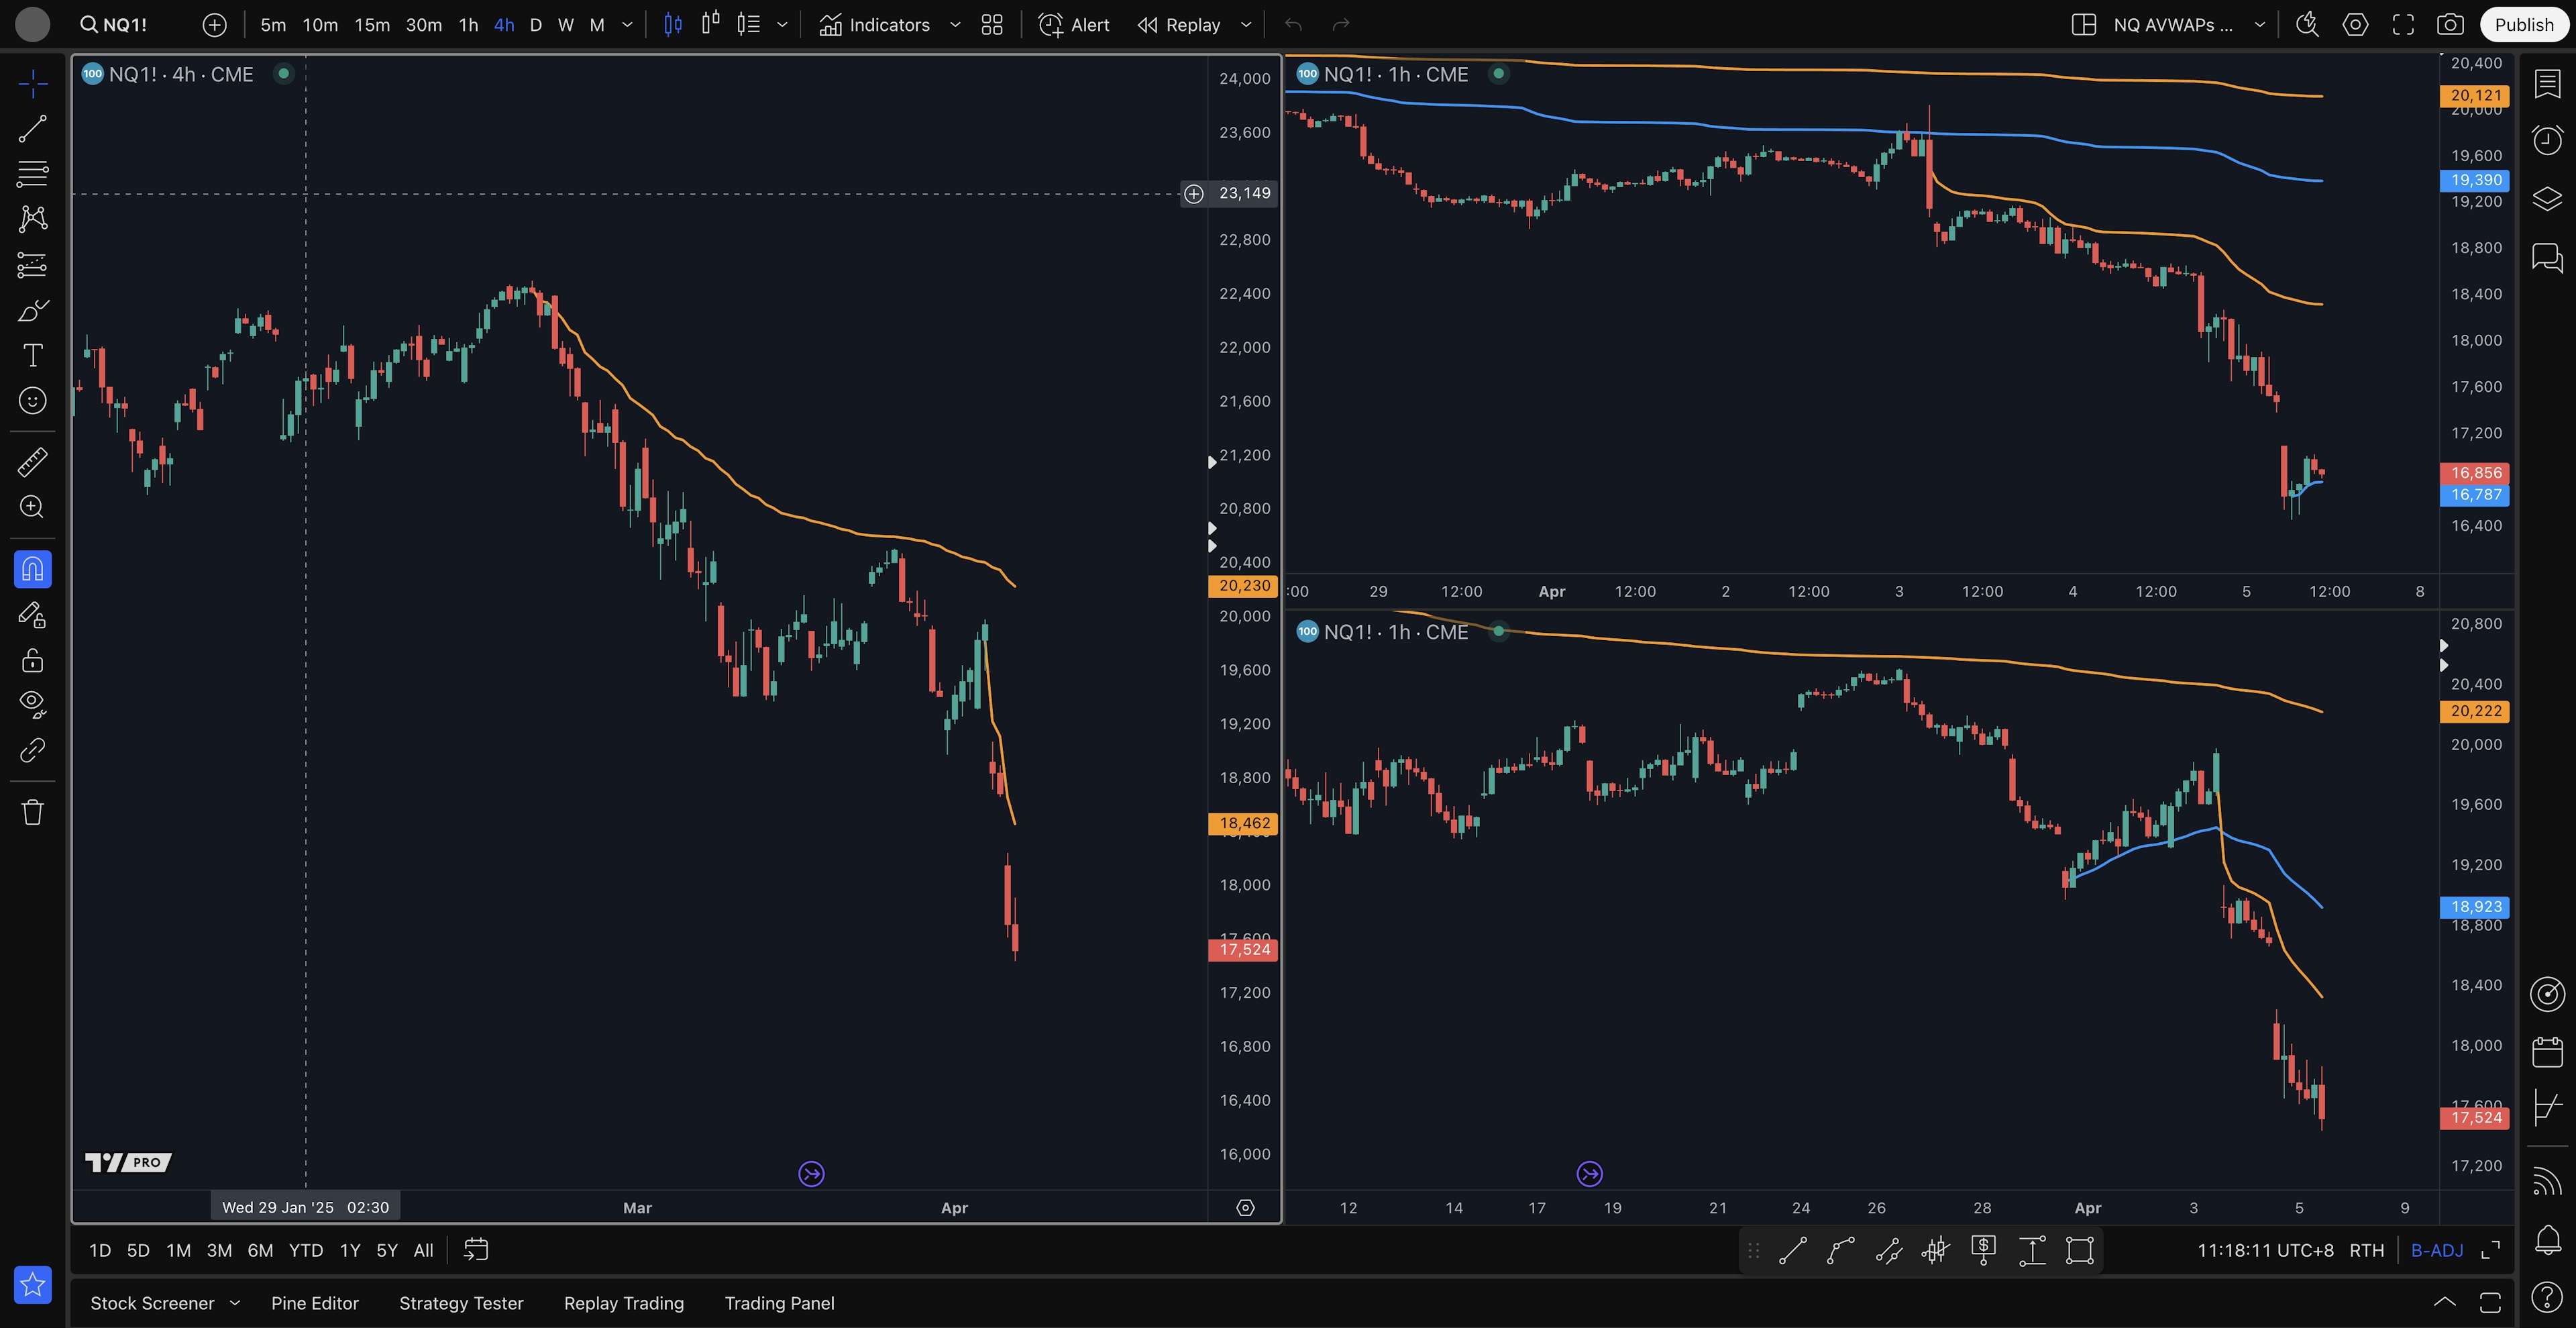This screenshot has height=1328, width=2576.
Task: Switch to Strategy Tester tab
Action: tap(461, 1303)
